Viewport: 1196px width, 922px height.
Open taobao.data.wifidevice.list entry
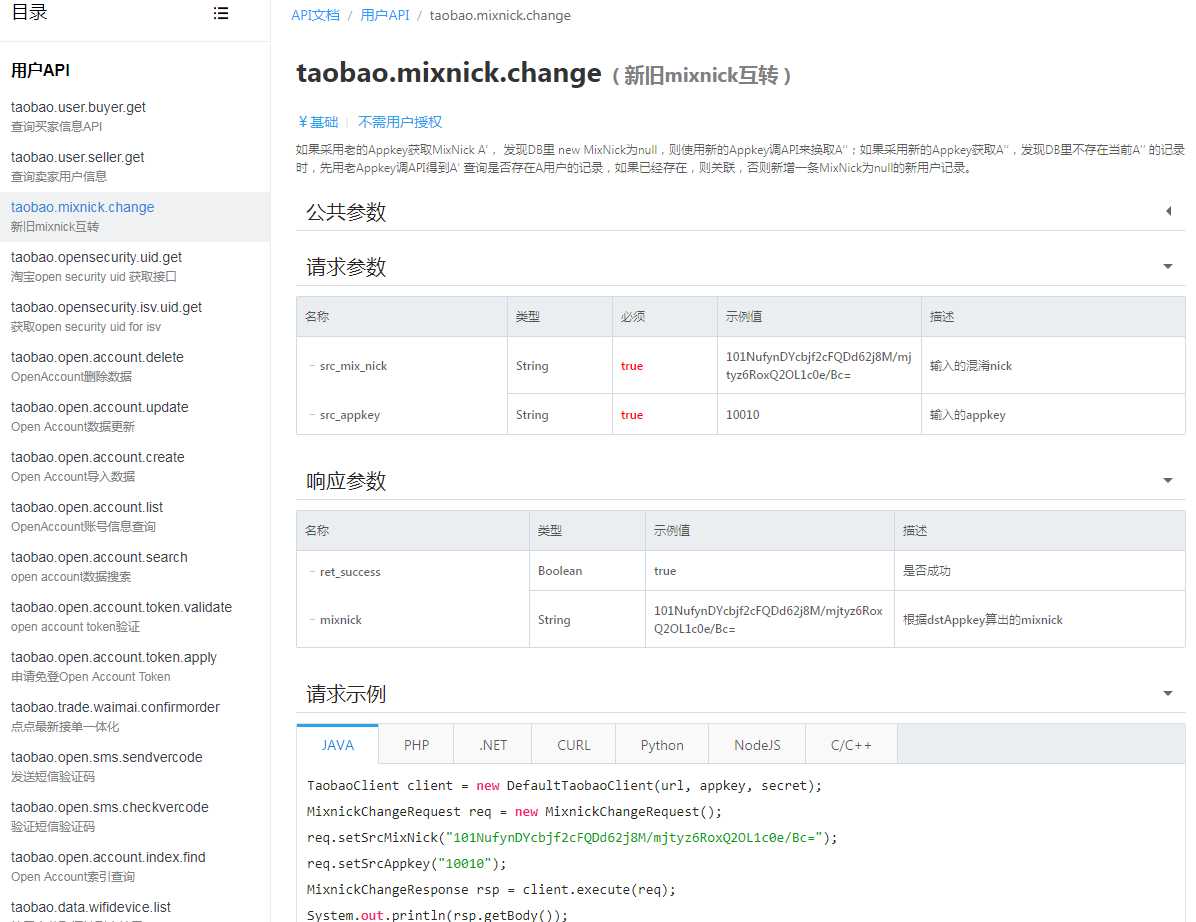pos(91,909)
